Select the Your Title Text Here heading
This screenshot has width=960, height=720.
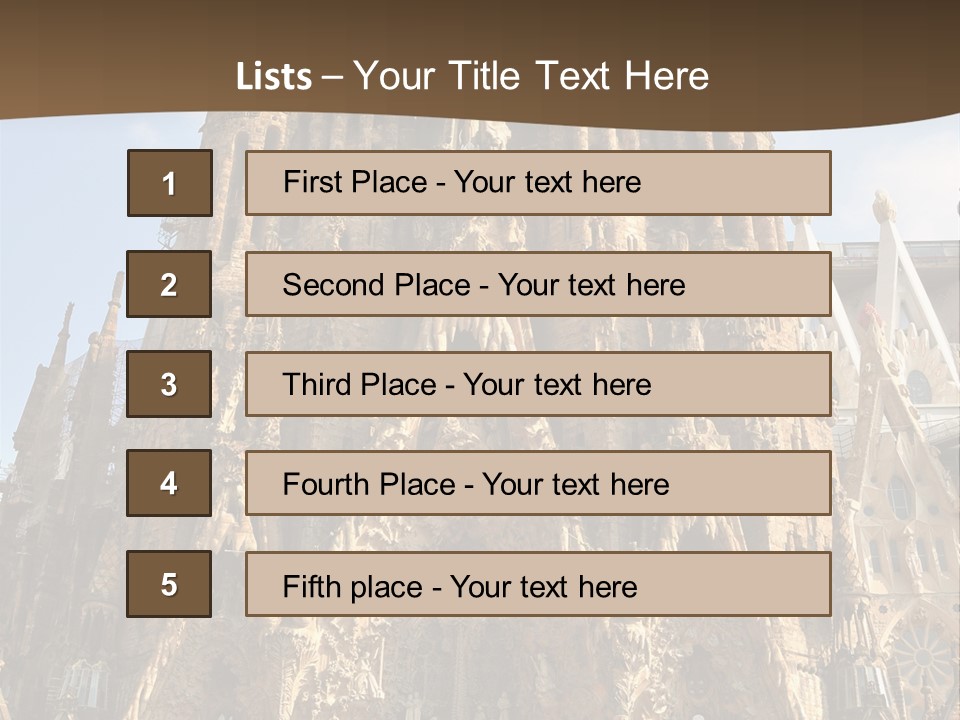pos(531,76)
